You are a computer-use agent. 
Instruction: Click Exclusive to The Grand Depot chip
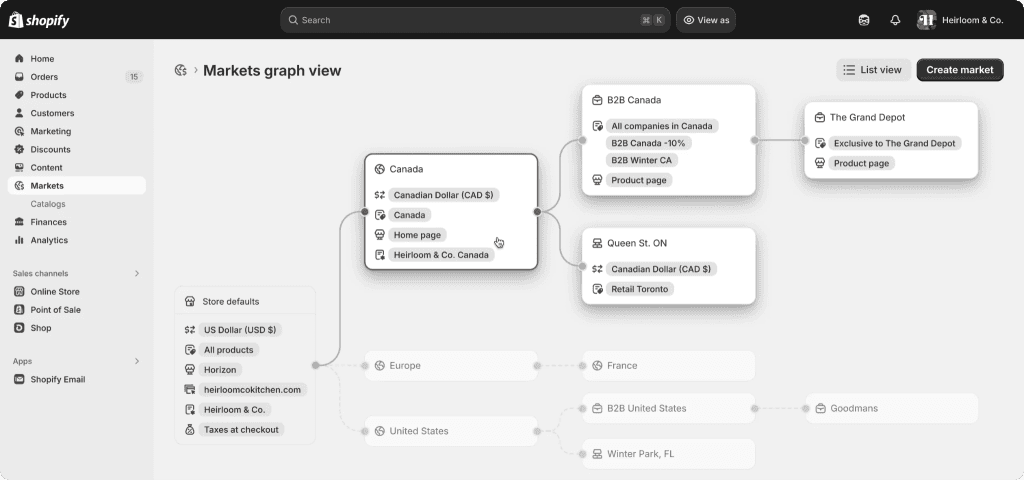894,143
